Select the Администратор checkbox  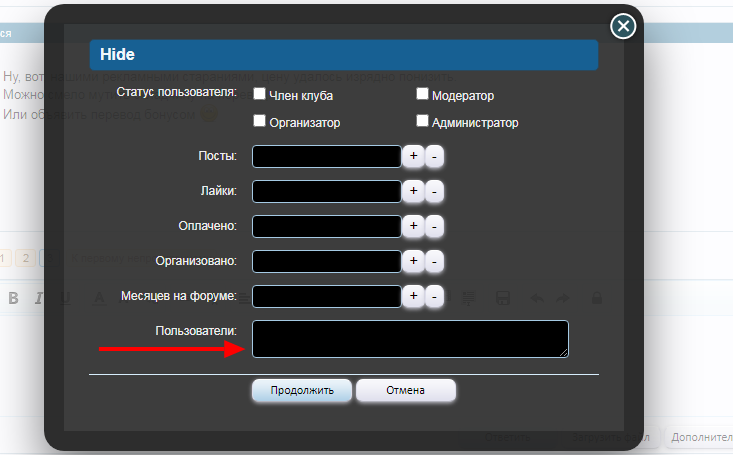(x=422, y=122)
